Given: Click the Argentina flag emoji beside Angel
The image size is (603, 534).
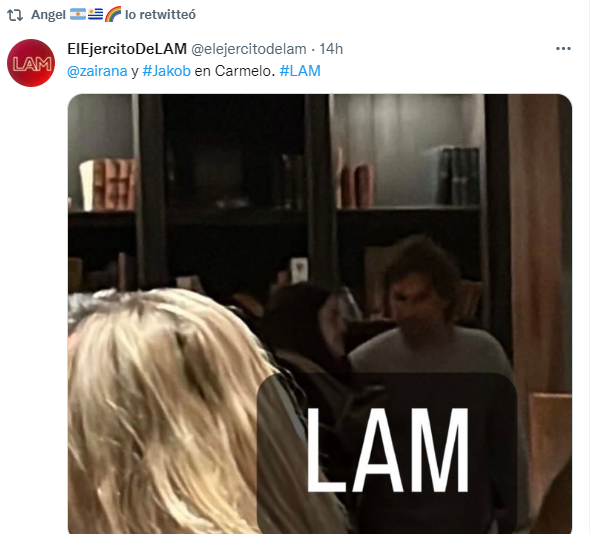Looking at the screenshot, I should coord(78,14).
